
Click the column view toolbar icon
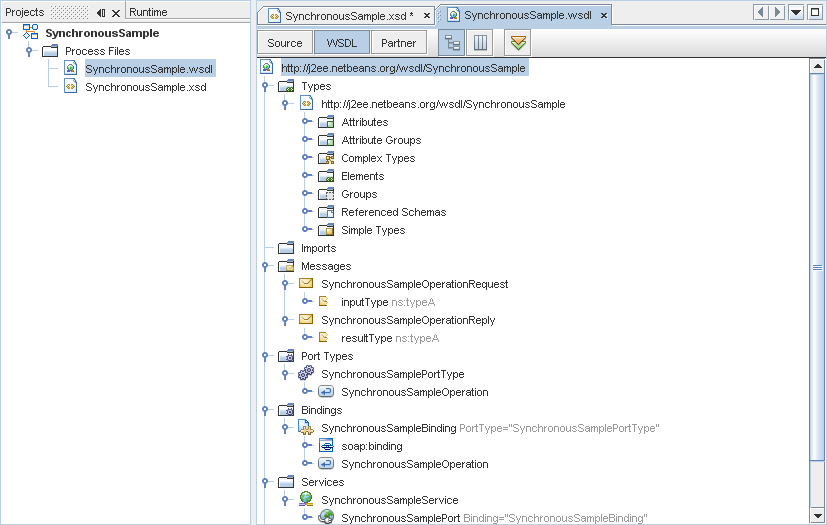[480, 43]
